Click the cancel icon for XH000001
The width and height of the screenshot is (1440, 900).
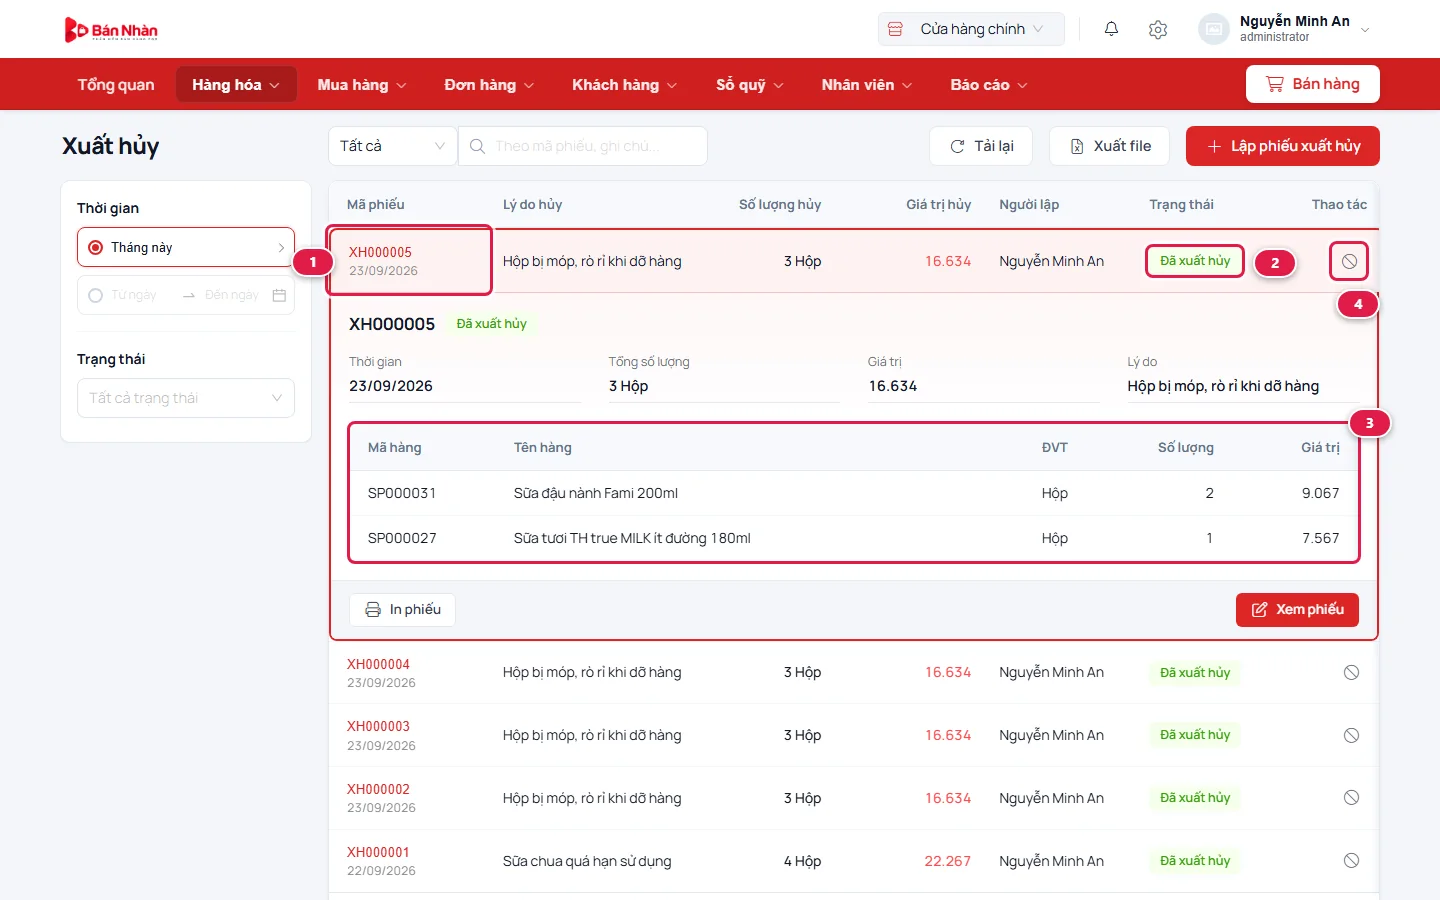[1351, 861]
